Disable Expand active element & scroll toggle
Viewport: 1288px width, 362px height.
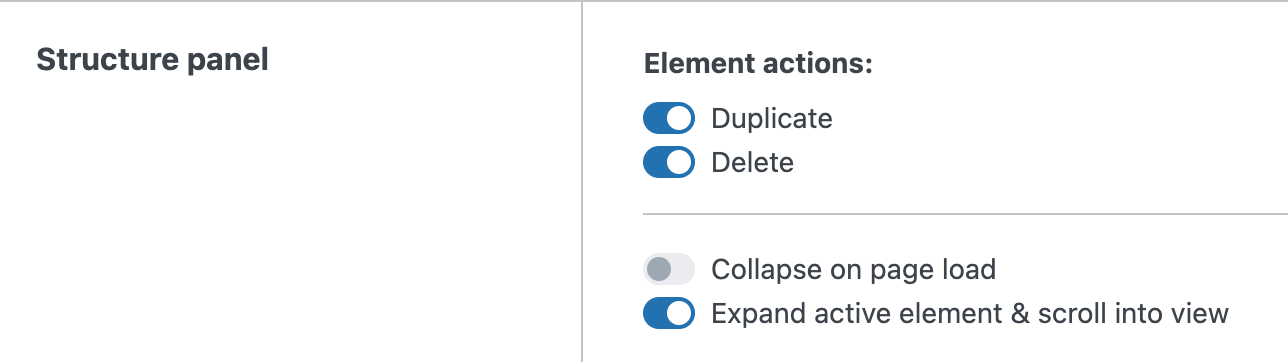click(x=668, y=314)
